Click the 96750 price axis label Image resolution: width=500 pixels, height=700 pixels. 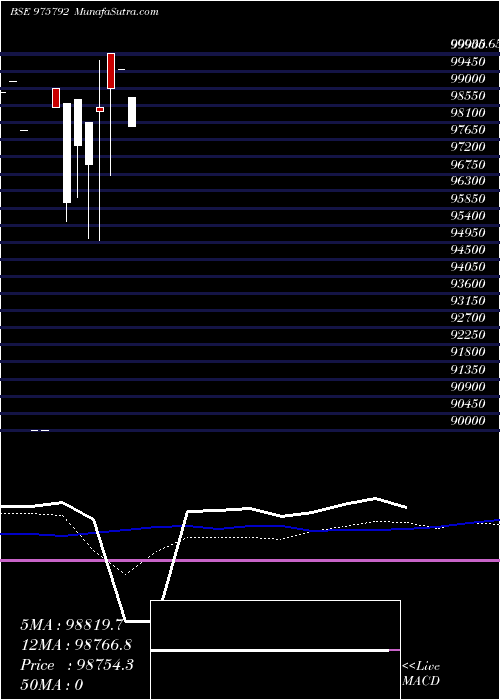(468, 164)
